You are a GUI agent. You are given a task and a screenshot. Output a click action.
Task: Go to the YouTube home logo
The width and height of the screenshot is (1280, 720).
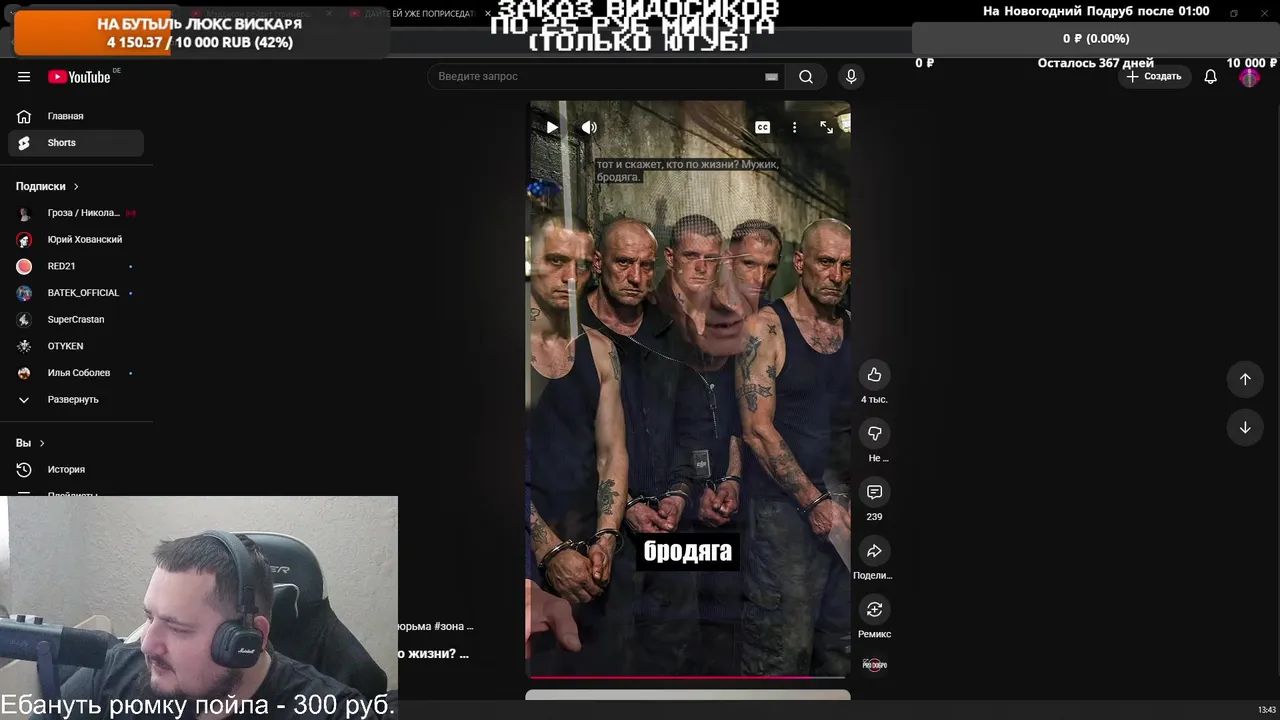point(79,77)
